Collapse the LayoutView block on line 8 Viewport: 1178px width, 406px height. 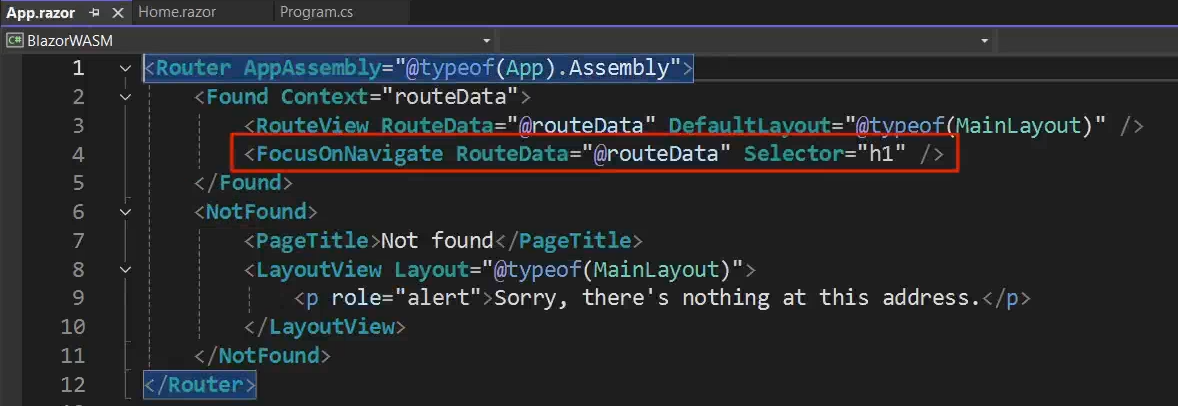[125, 269]
